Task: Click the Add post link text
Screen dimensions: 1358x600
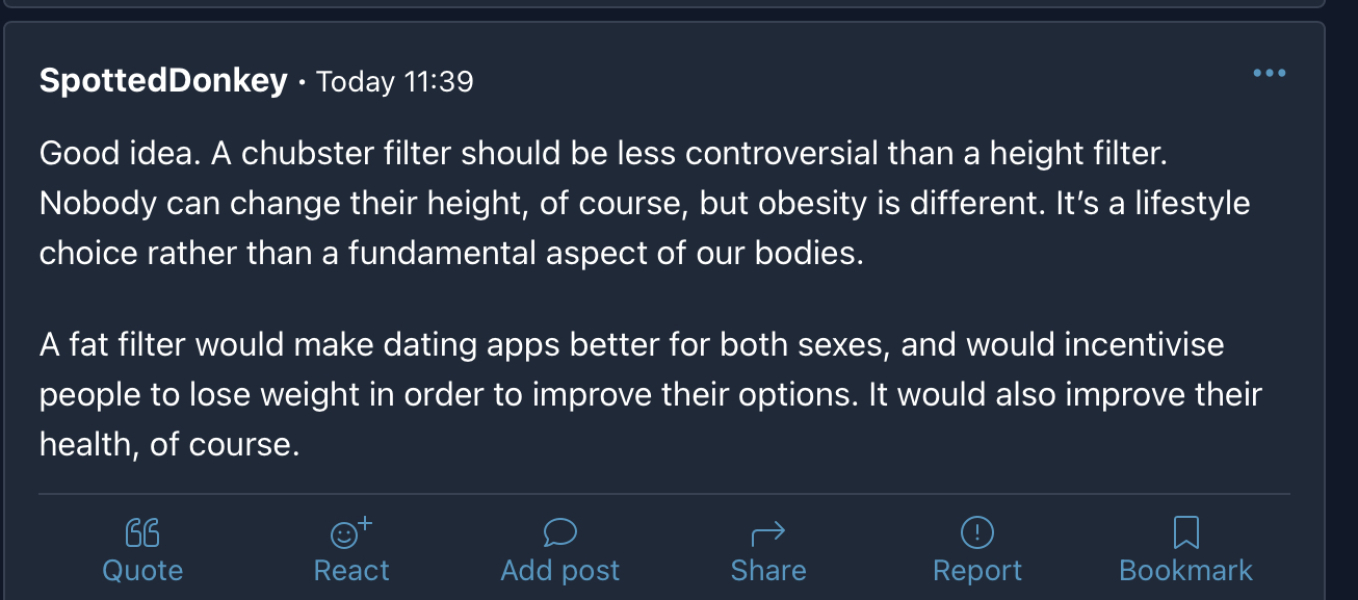Action: click(559, 570)
